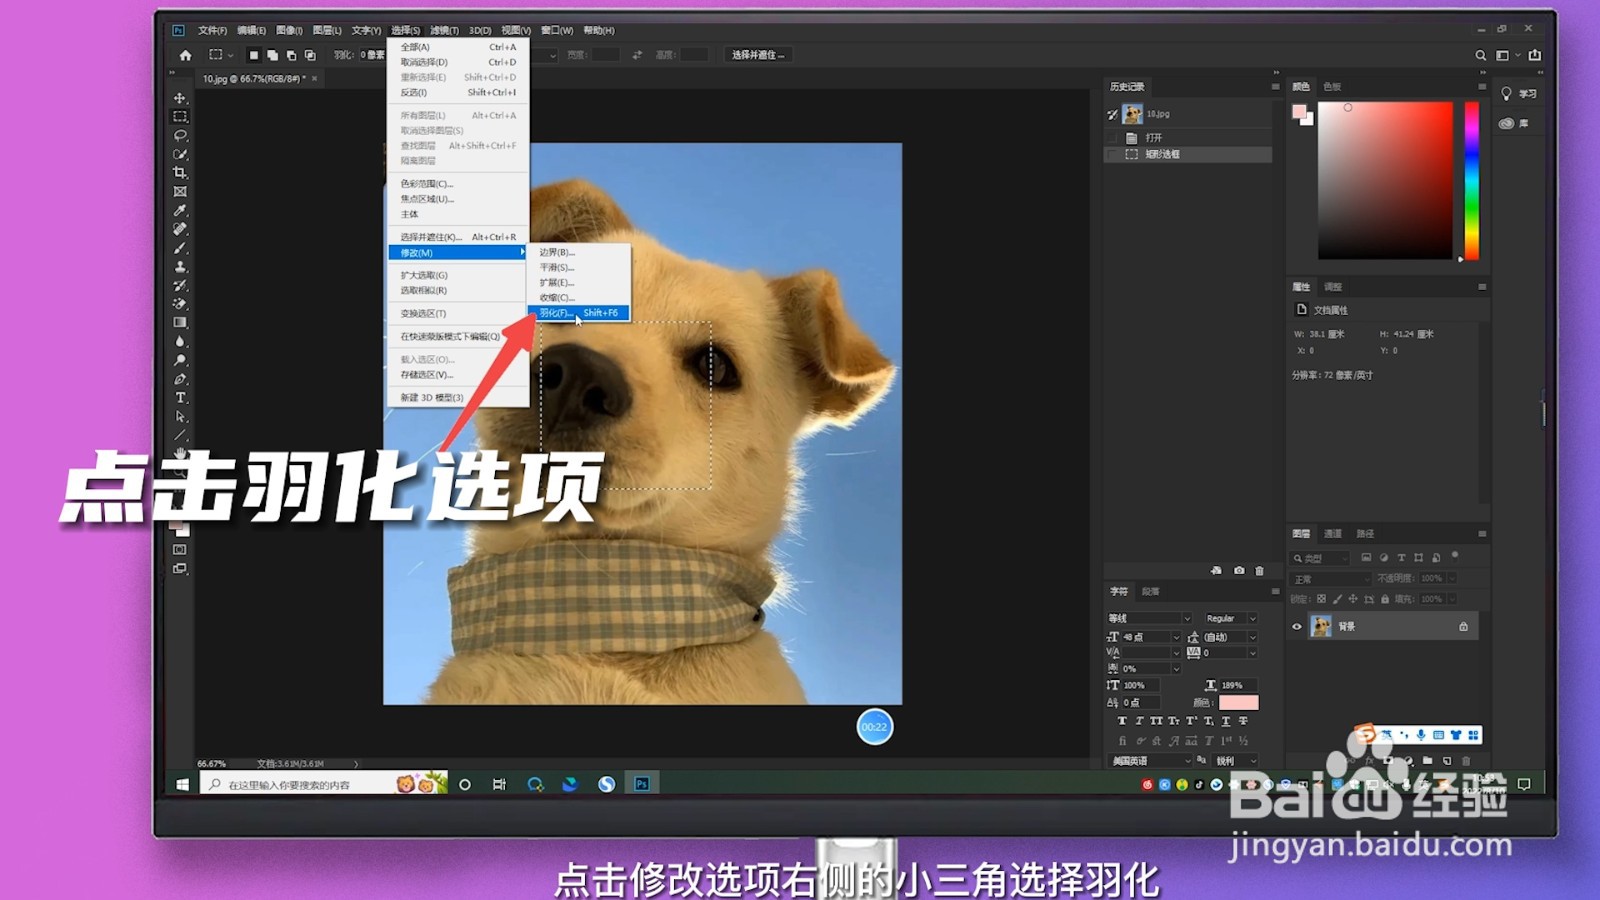Select the Blur tool

pyautogui.click(x=180, y=342)
